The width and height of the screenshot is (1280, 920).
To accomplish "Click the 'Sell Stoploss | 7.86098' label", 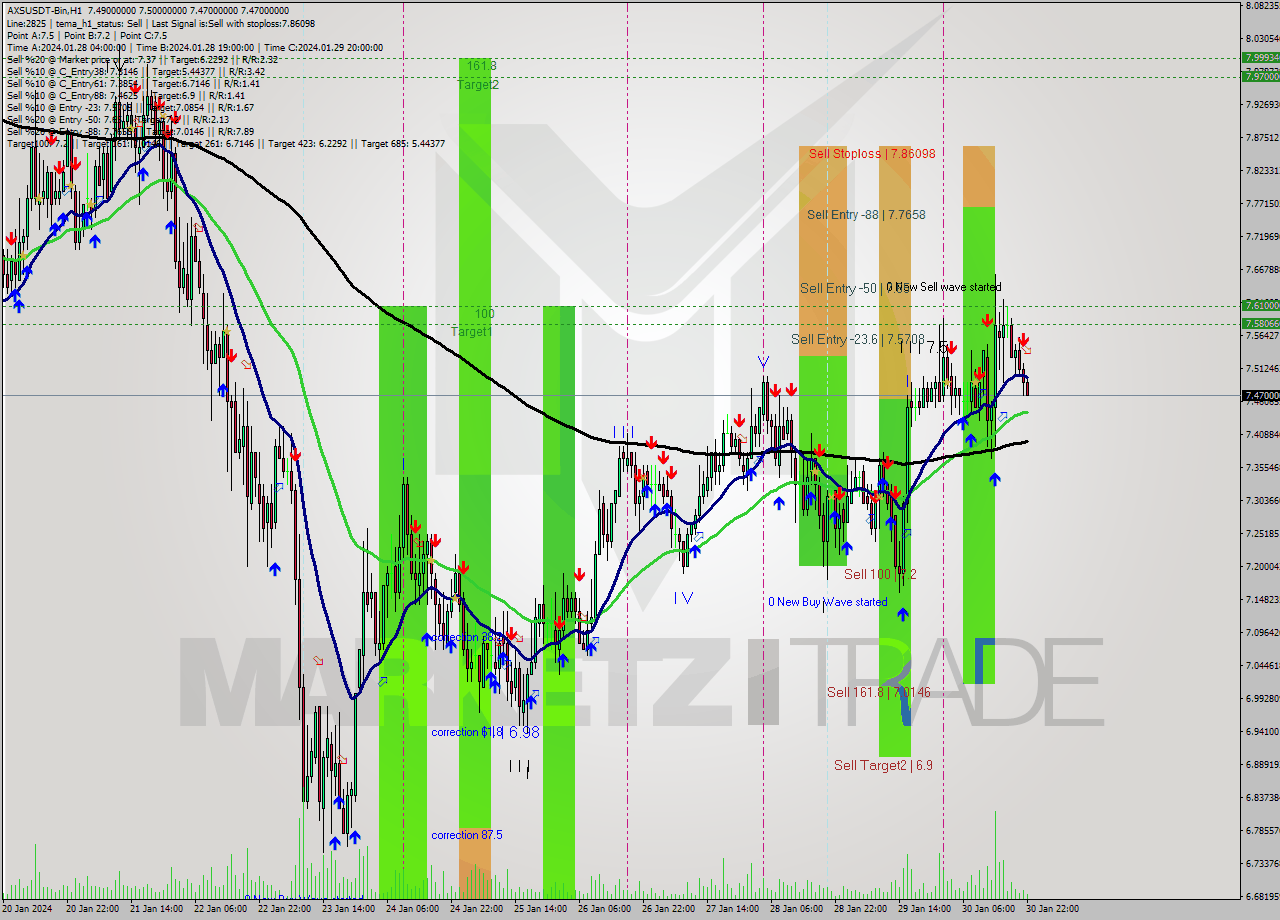I will coord(872,154).
